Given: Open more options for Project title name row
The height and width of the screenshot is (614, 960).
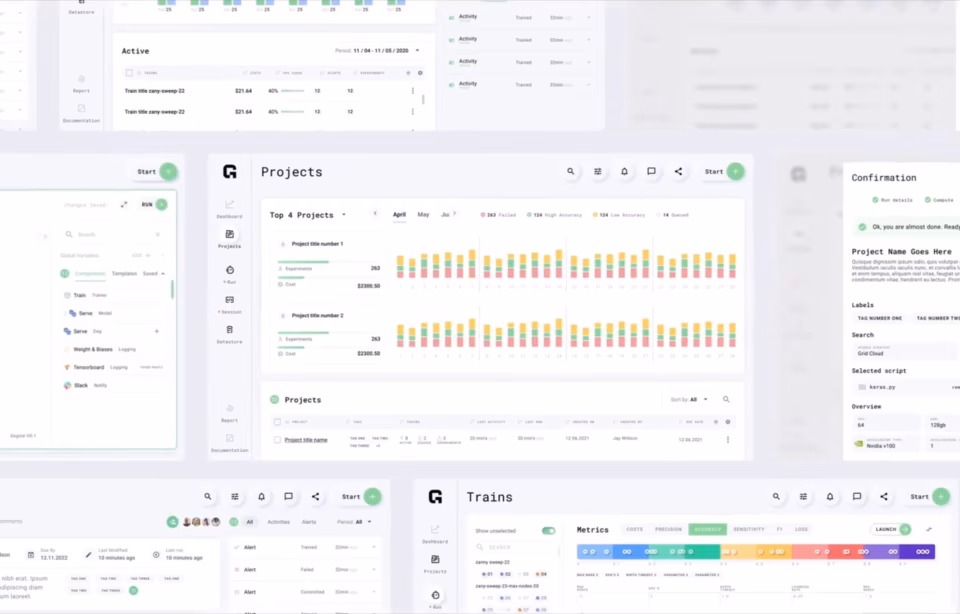Looking at the screenshot, I should (728, 440).
